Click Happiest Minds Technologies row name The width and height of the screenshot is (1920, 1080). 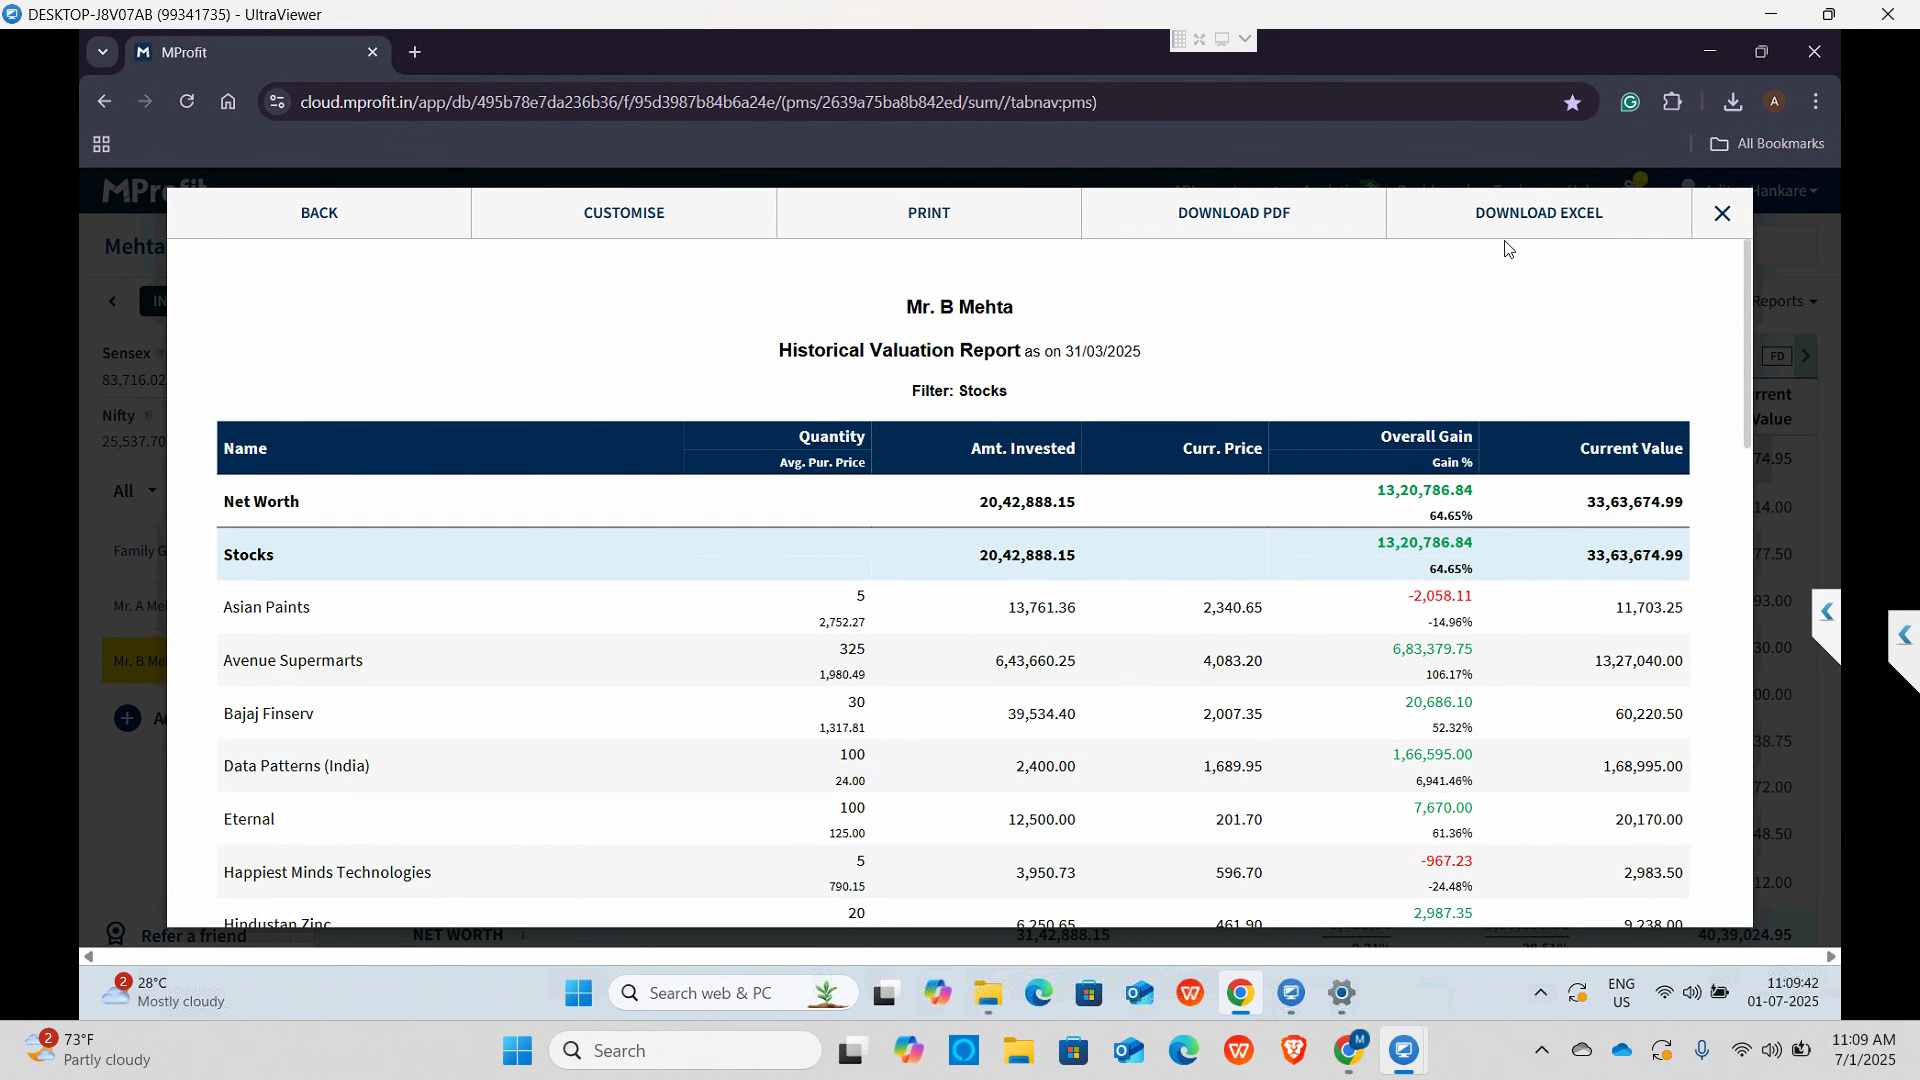328,873
